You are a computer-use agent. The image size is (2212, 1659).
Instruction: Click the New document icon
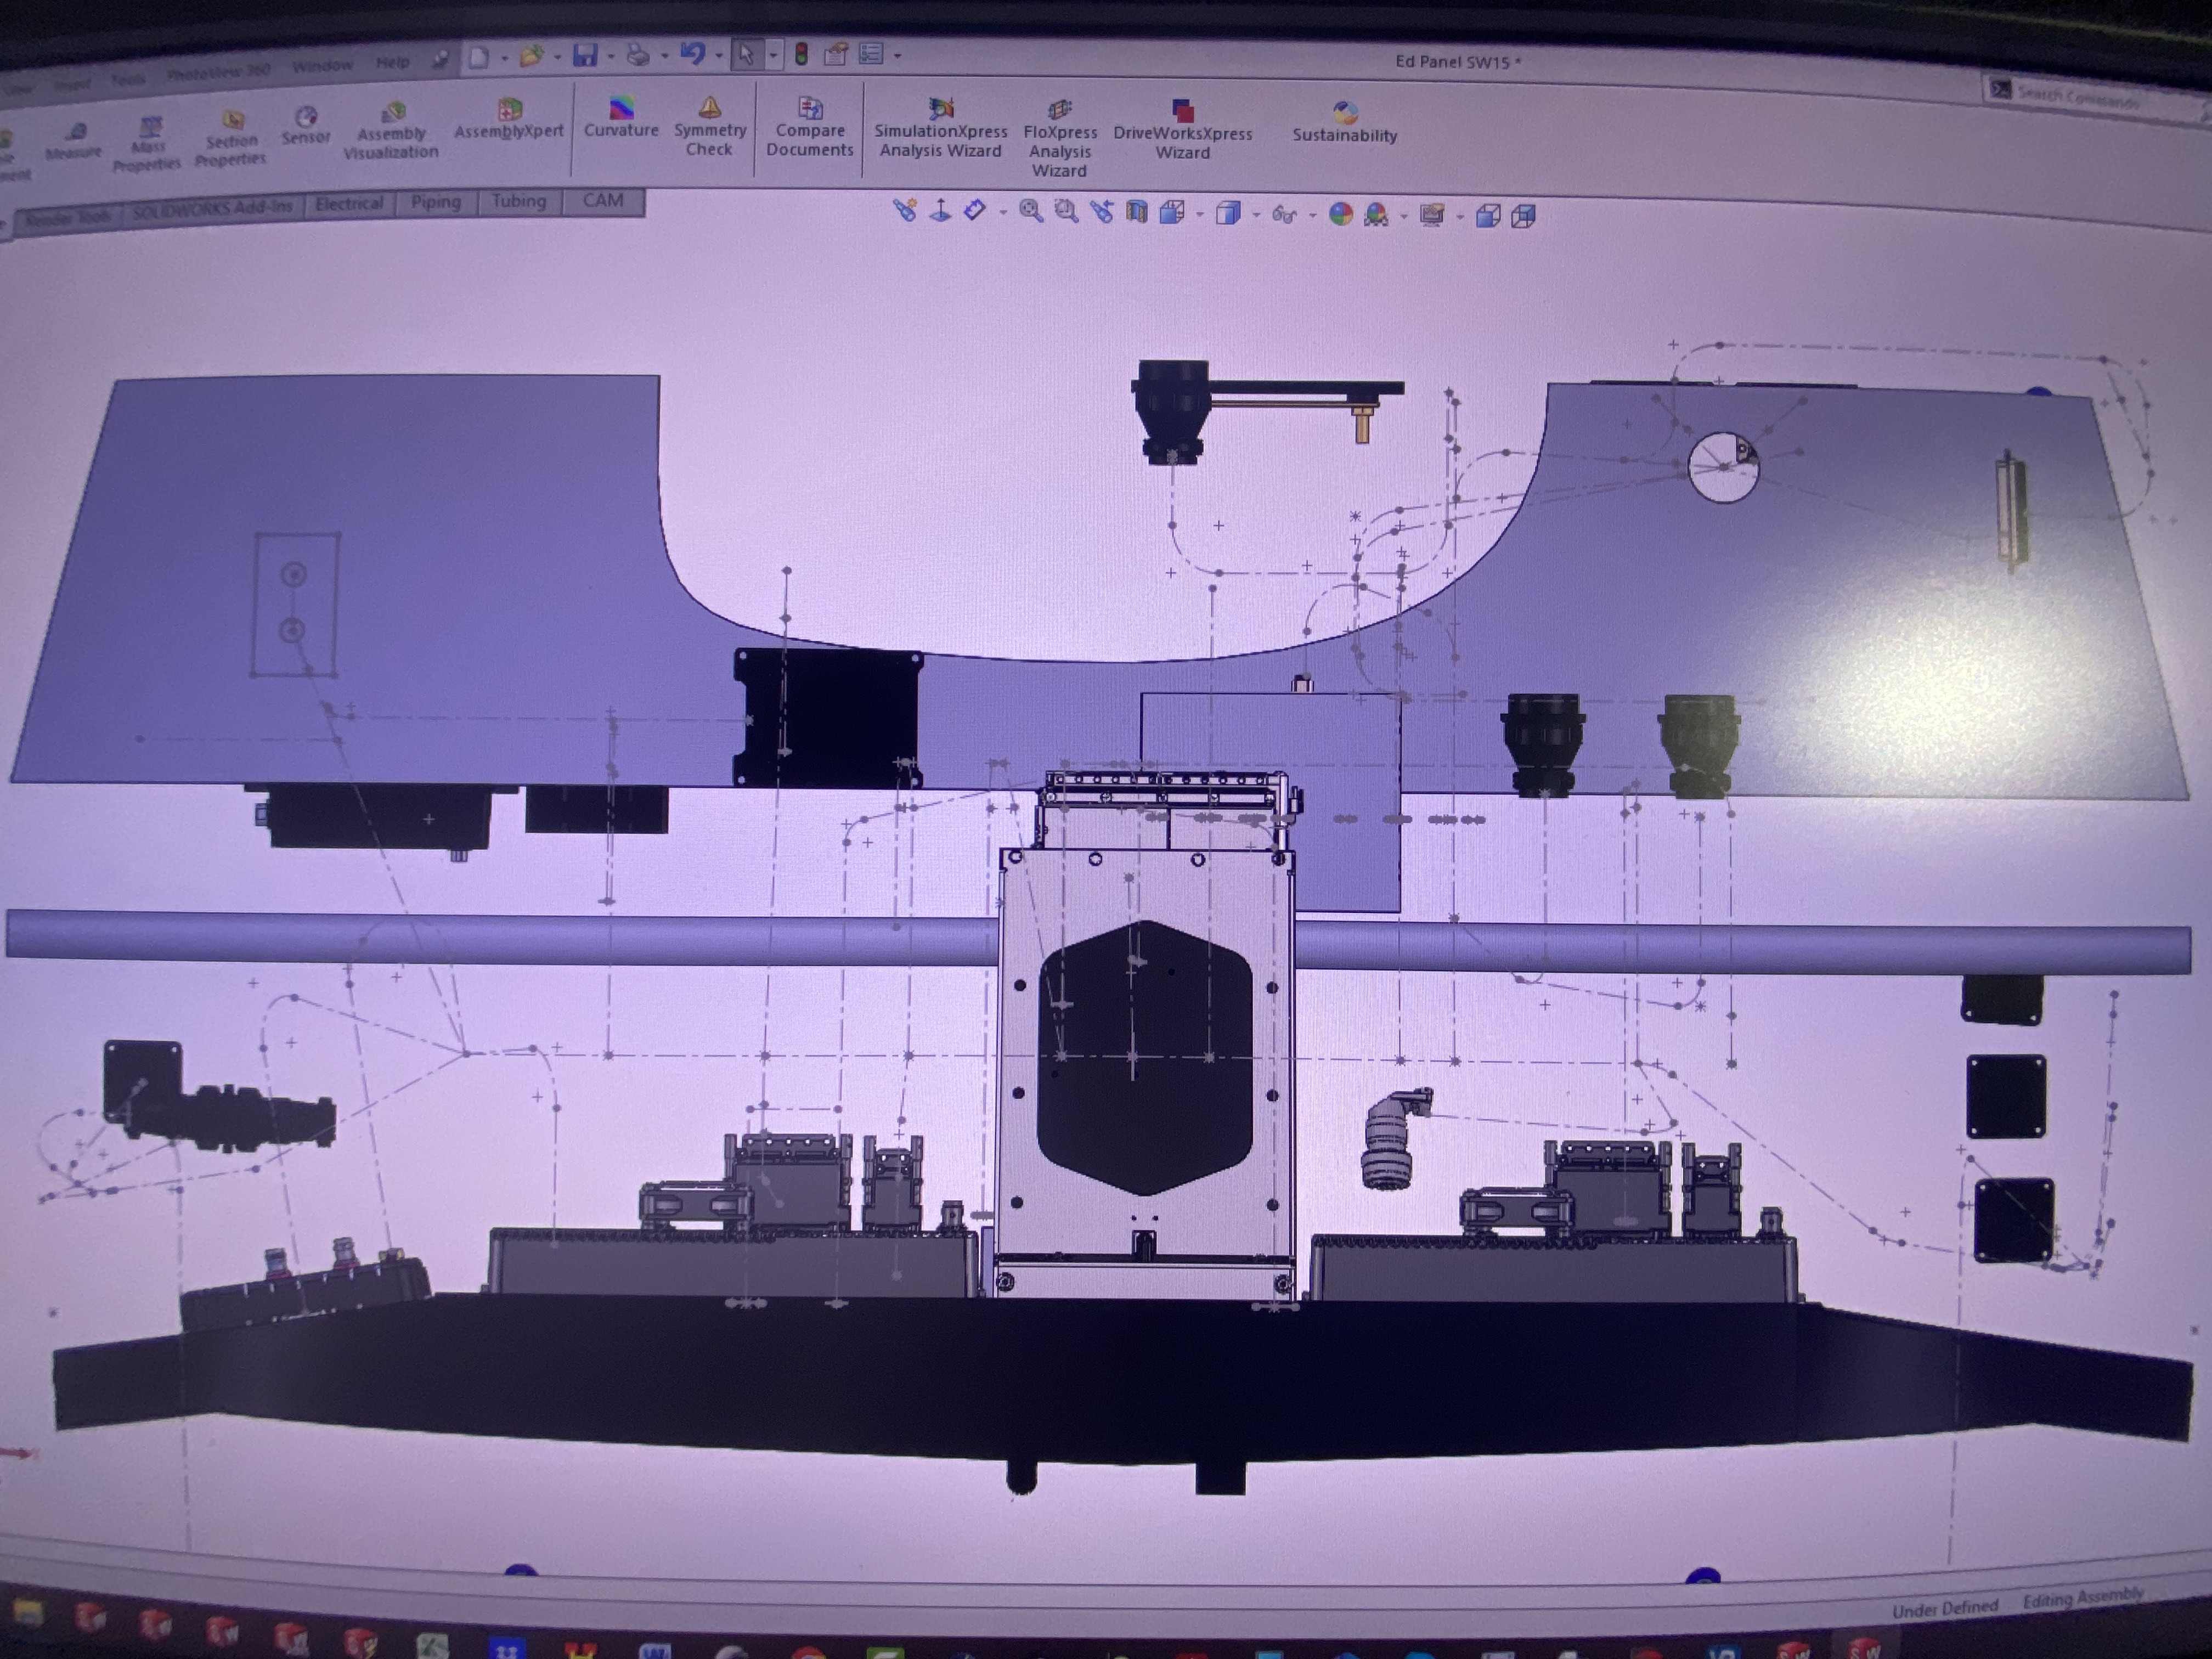479,57
